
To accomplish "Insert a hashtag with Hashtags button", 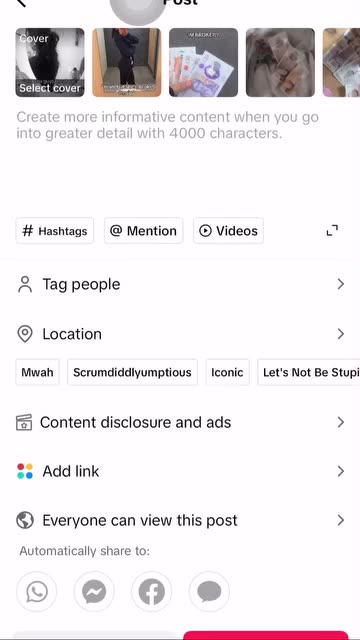I will pos(55,231).
